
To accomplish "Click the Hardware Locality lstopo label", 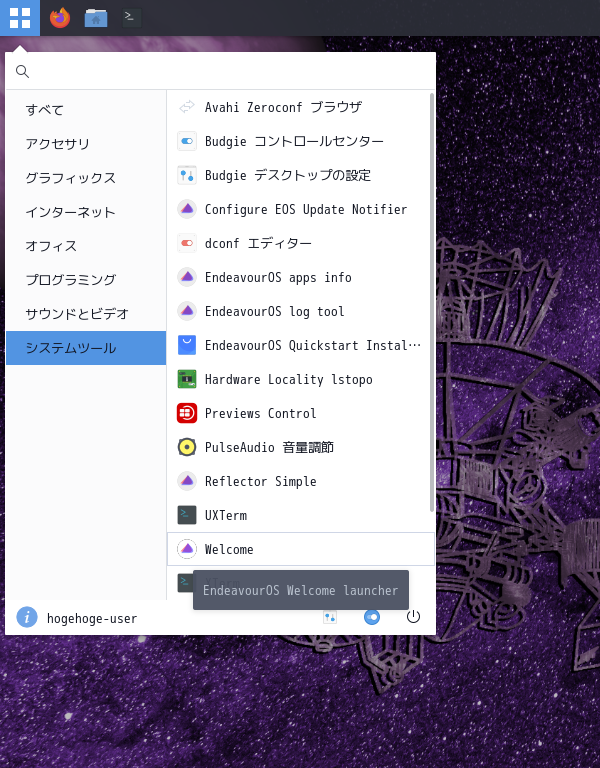I will point(288,380).
